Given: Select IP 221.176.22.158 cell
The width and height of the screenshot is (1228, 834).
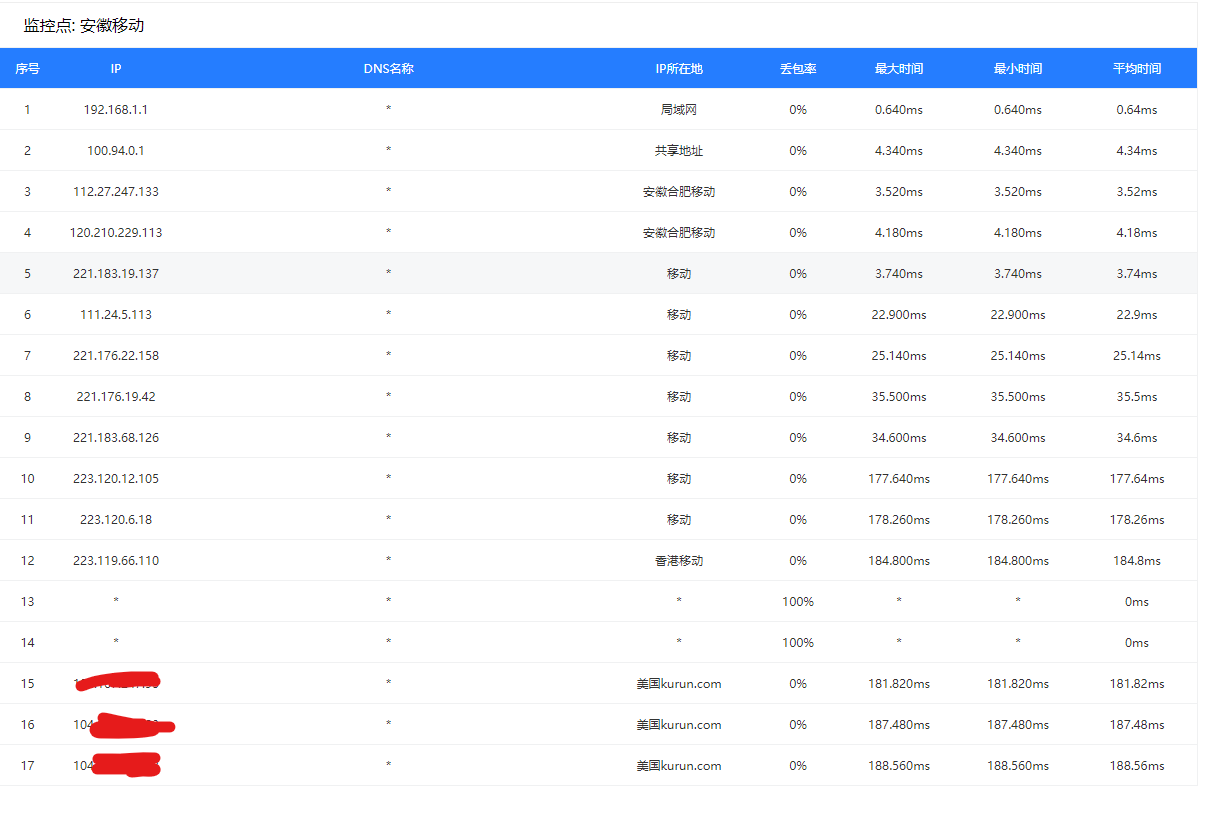Looking at the screenshot, I should 116,356.
